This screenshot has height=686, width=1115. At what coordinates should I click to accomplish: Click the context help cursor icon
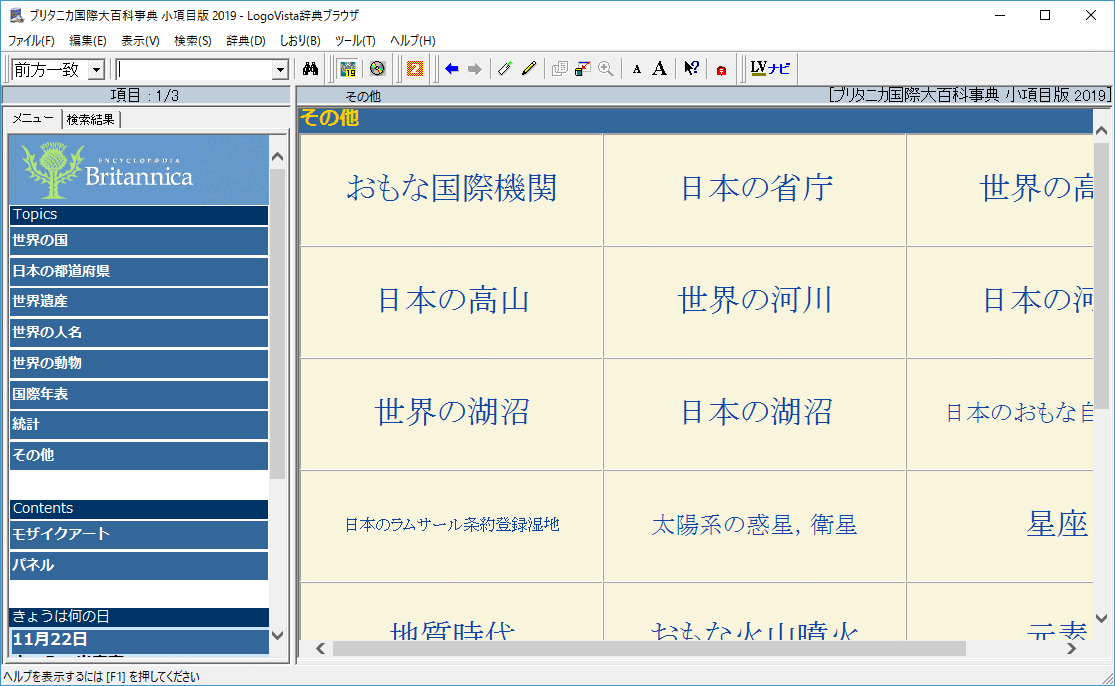tap(691, 69)
